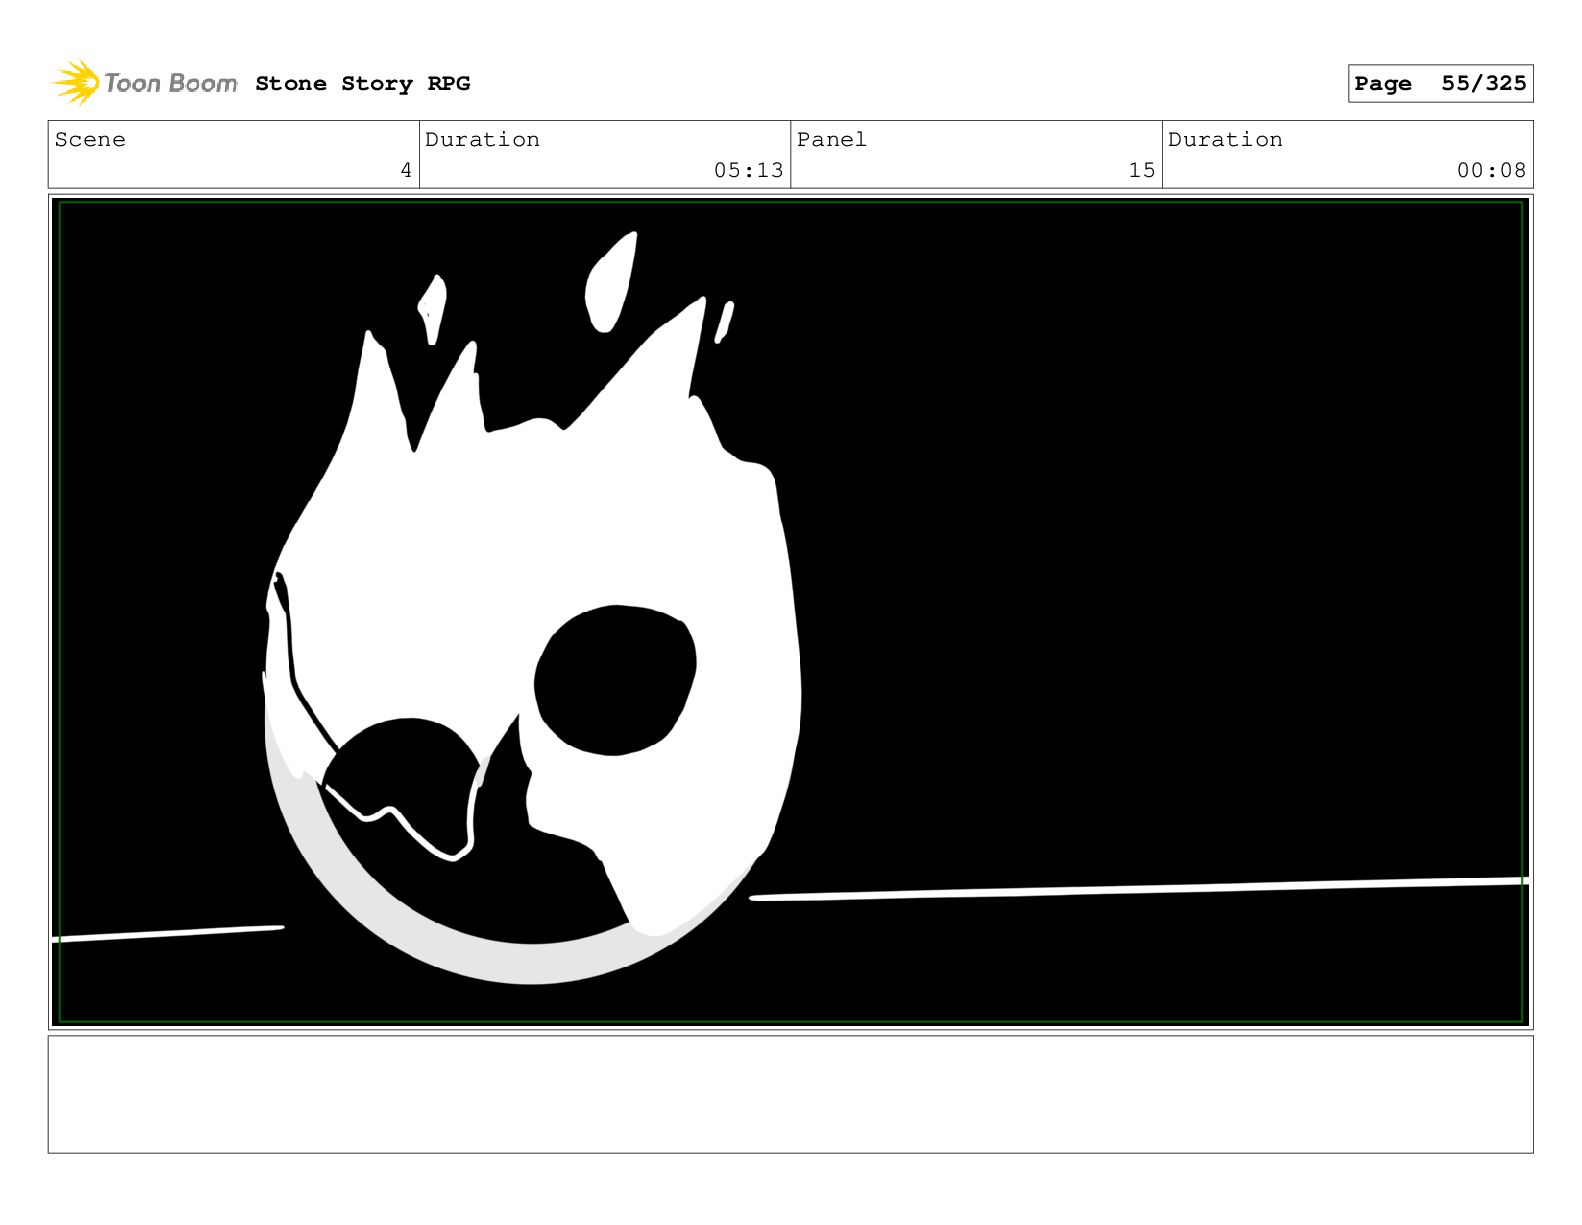Select scene number value '4'
This screenshot has height=1225, width=1582.
click(x=406, y=170)
